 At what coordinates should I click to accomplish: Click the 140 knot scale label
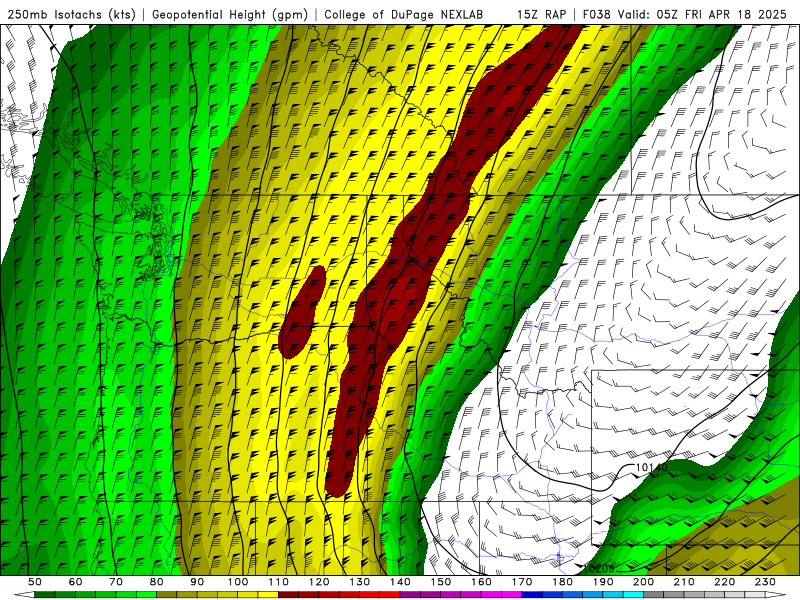coord(400,582)
